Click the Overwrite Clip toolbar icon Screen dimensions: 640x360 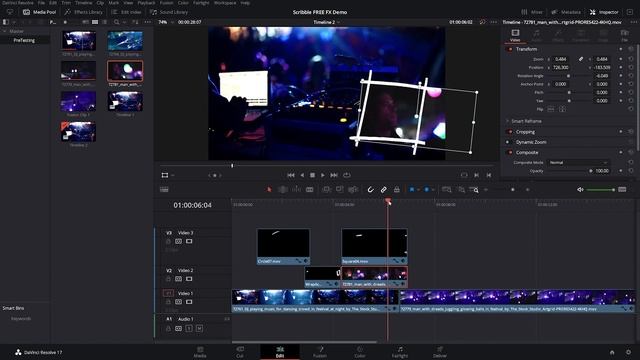(340, 189)
